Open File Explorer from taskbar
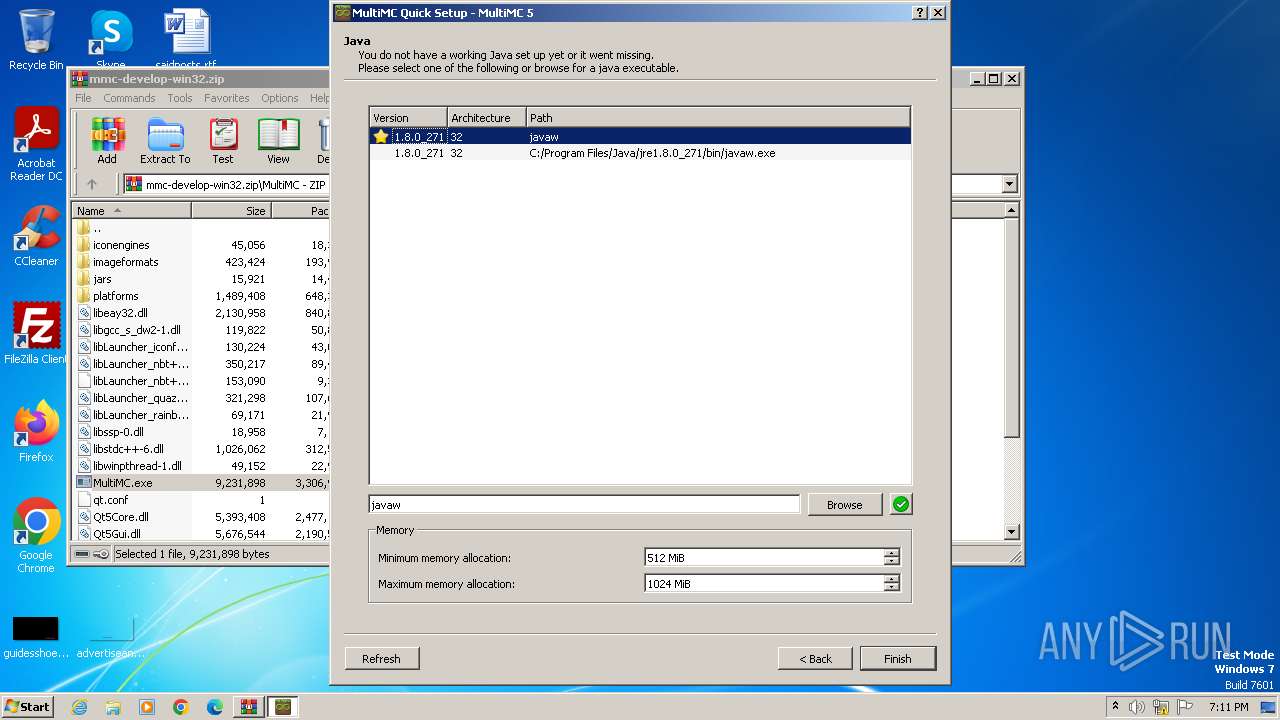 [113, 707]
